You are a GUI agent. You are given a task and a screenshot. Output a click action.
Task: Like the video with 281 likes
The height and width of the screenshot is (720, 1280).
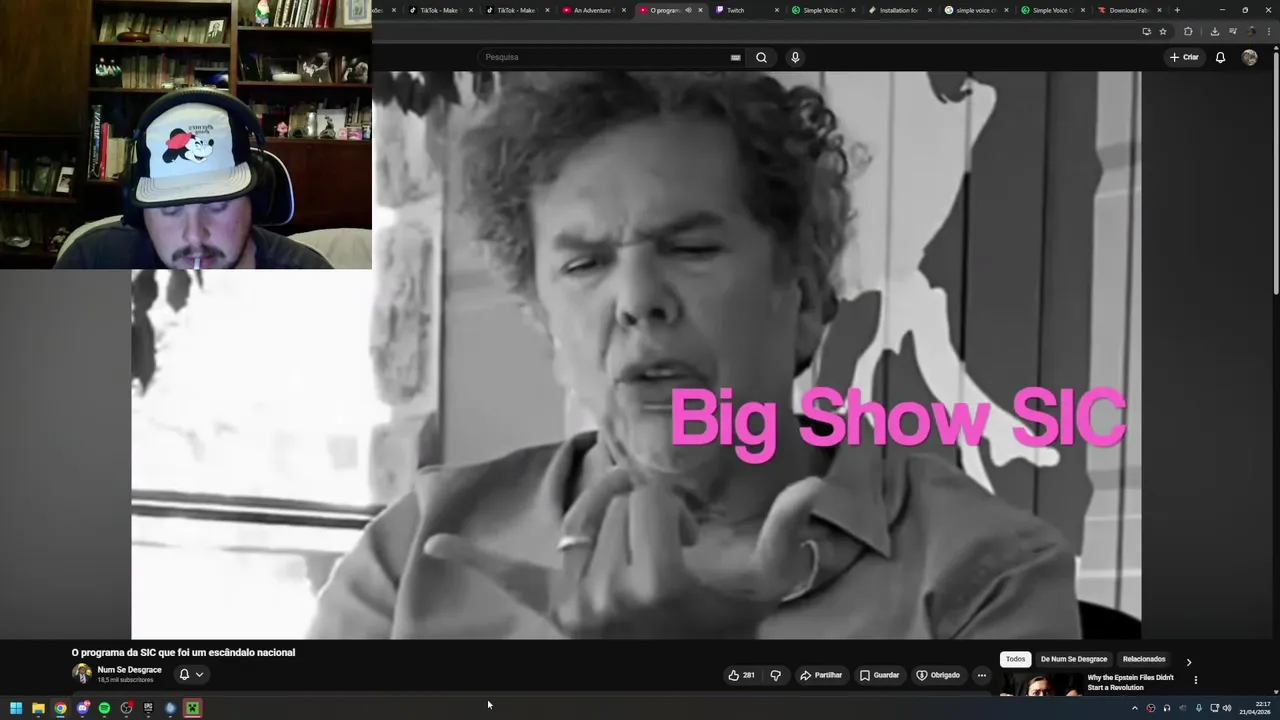point(741,675)
